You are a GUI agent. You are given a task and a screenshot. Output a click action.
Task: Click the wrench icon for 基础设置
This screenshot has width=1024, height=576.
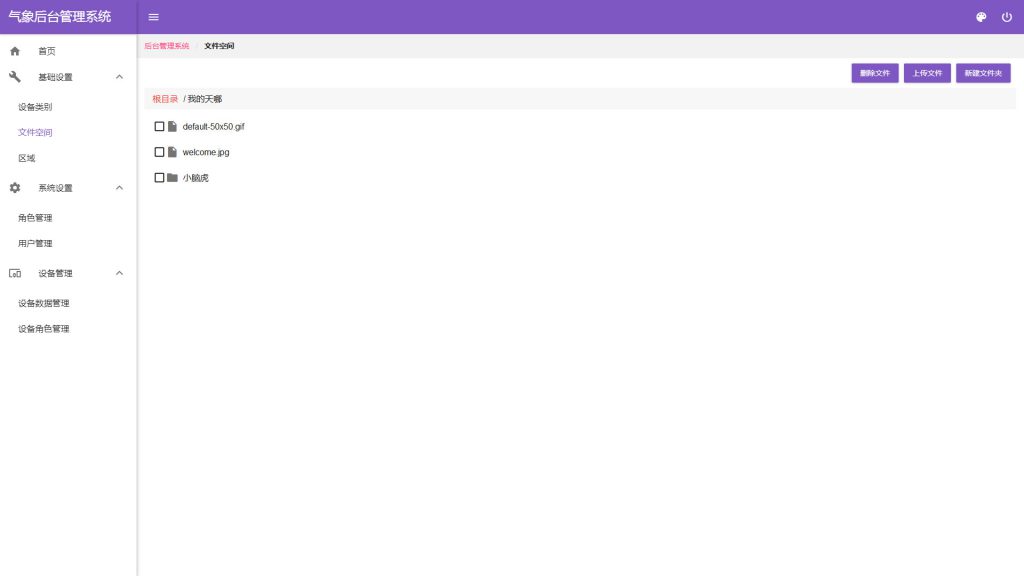pos(15,77)
